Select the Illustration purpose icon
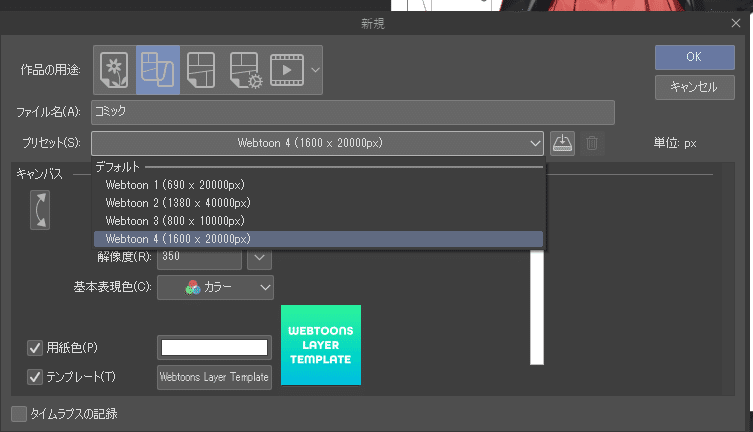 pos(114,70)
